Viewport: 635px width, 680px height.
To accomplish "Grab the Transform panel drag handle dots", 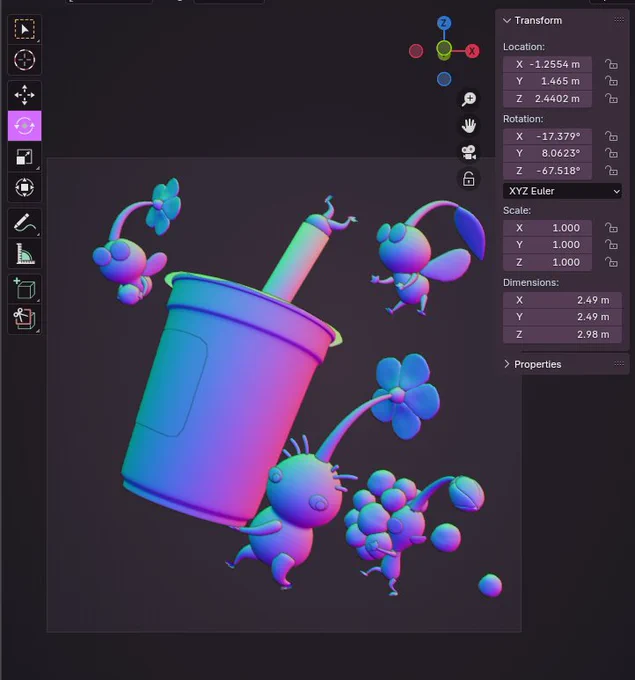I will pos(619,20).
